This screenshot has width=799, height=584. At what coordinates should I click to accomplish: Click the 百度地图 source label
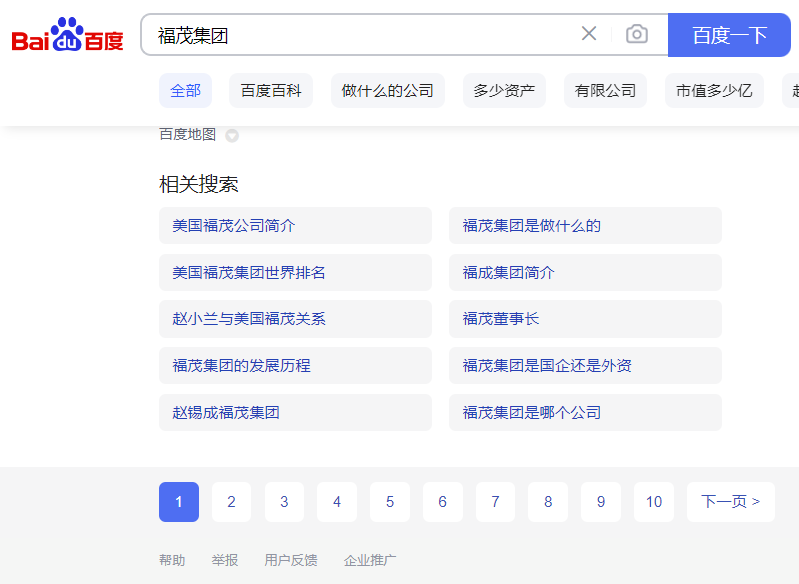pos(188,135)
